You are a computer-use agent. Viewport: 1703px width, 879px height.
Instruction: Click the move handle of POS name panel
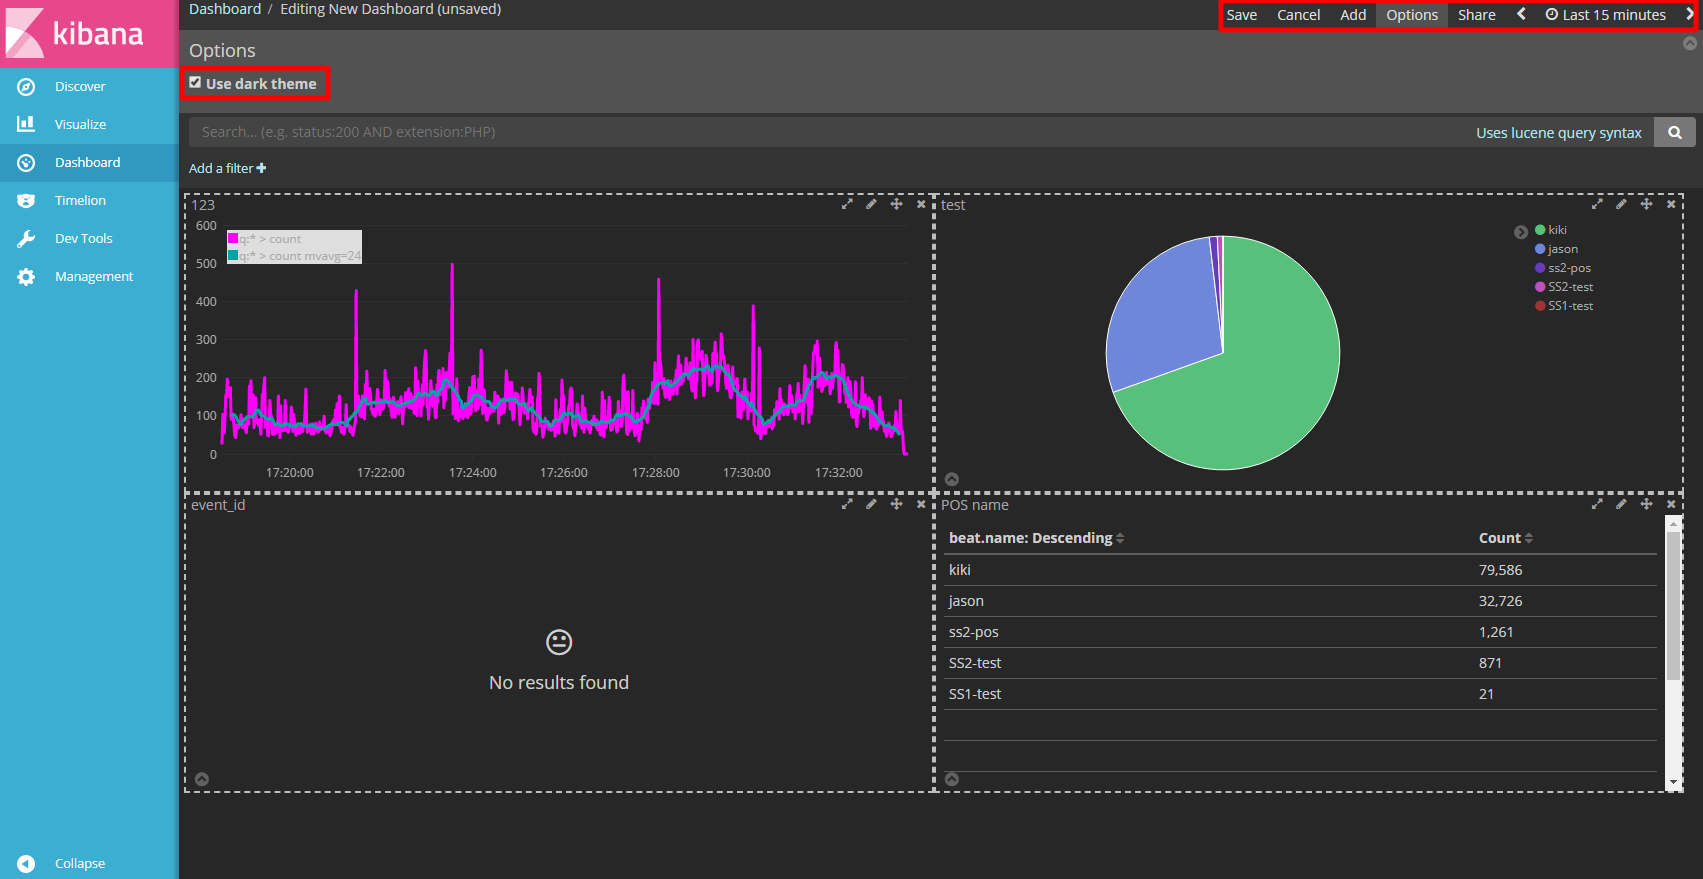tap(1646, 504)
